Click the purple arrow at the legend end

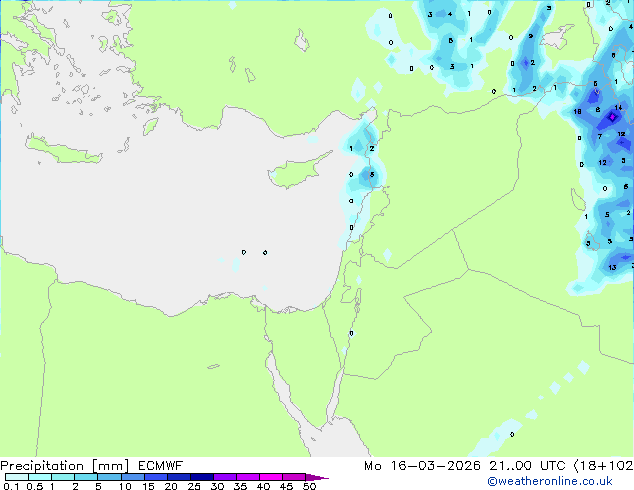pos(317,477)
